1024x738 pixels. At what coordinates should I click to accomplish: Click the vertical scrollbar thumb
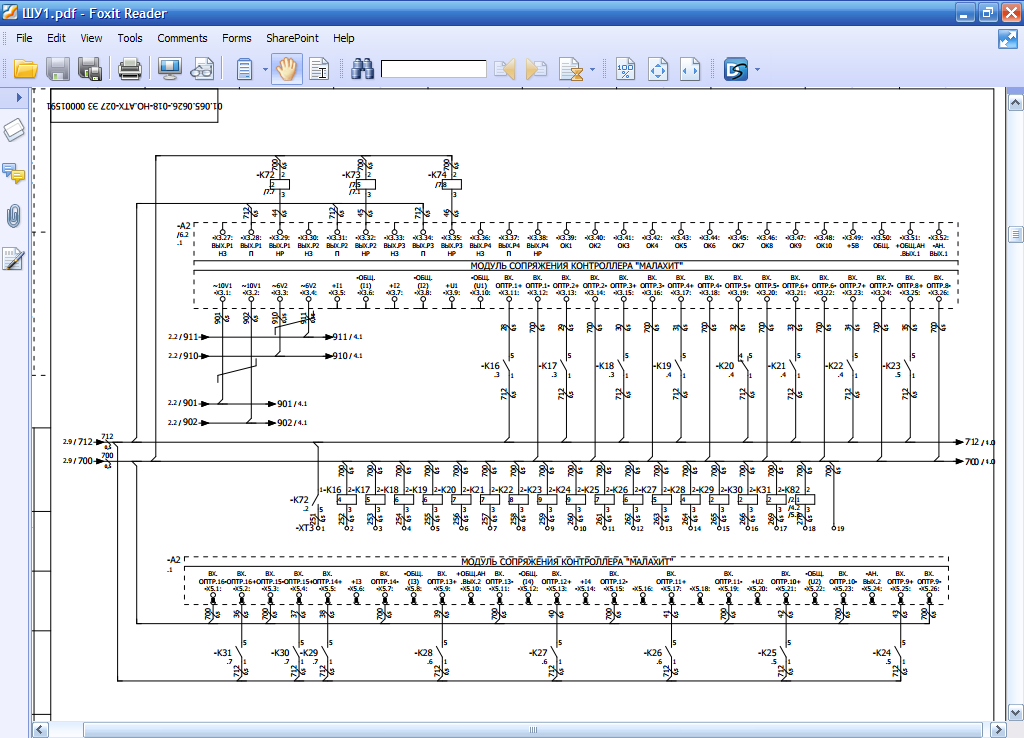click(1015, 233)
